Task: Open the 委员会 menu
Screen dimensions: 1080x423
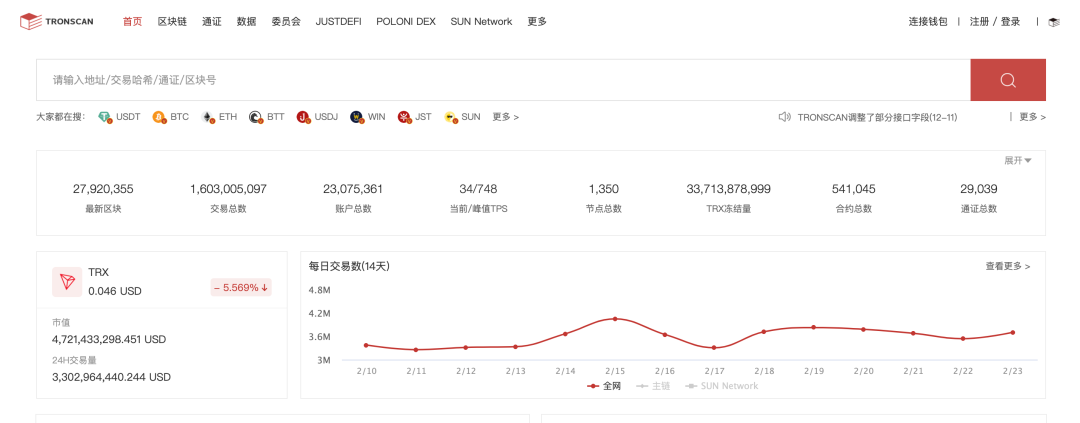Action: [286, 21]
